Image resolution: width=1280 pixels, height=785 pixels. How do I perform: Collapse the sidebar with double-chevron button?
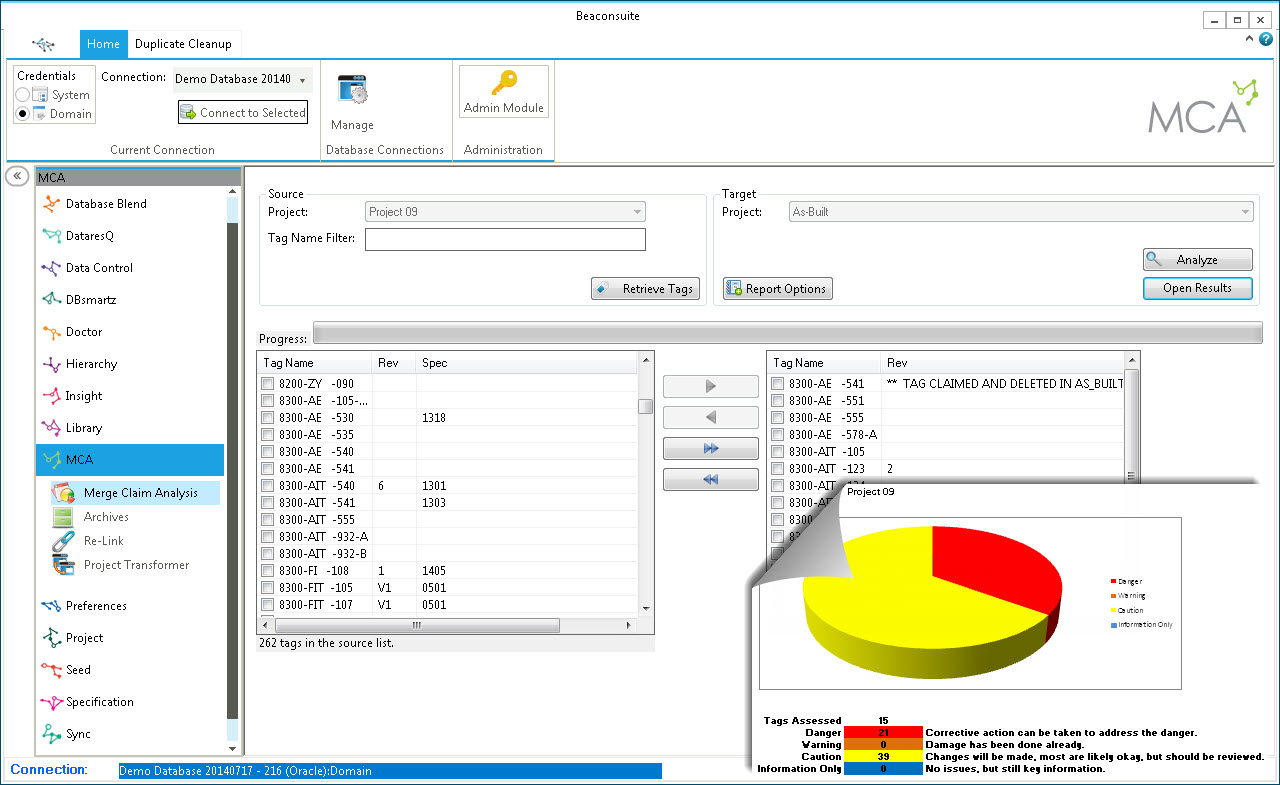[17, 176]
